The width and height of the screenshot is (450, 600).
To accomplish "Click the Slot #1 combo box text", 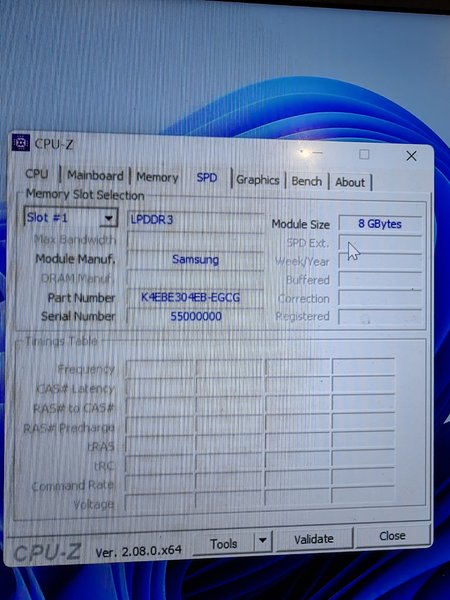I will (x=47, y=218).
